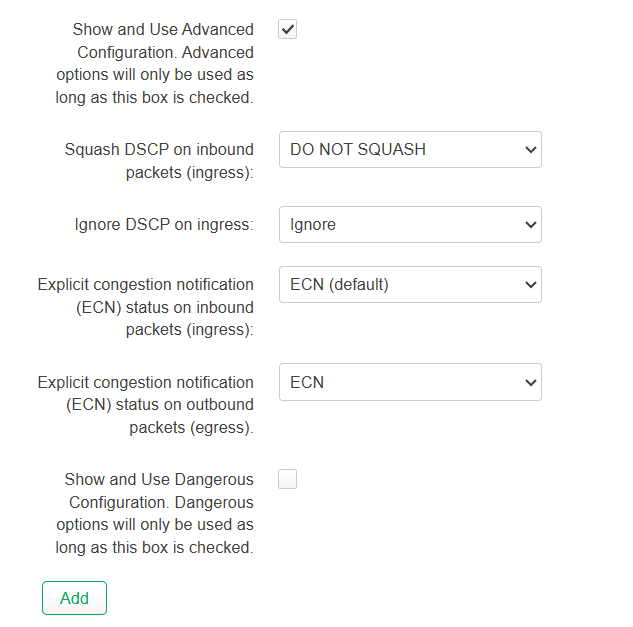Open the ECN inbound packets status dropdown
This screenshot has width=633, height=627.
click(x=410, y=285)
